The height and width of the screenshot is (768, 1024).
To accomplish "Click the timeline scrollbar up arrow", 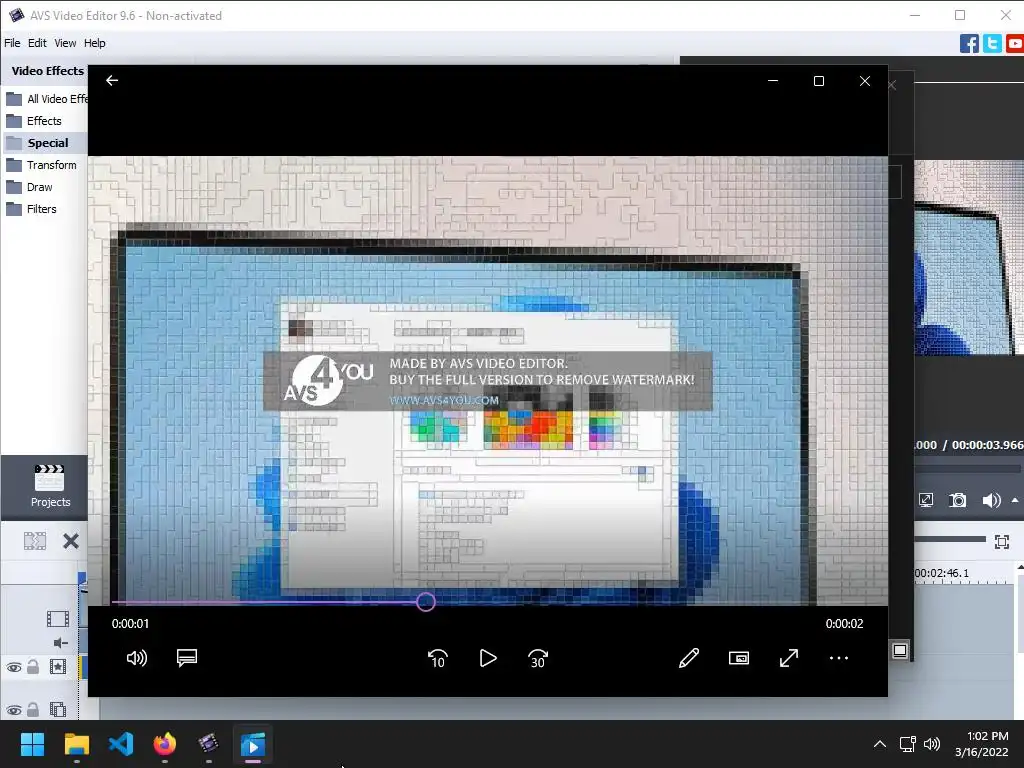I will (x=1020, y=568).
